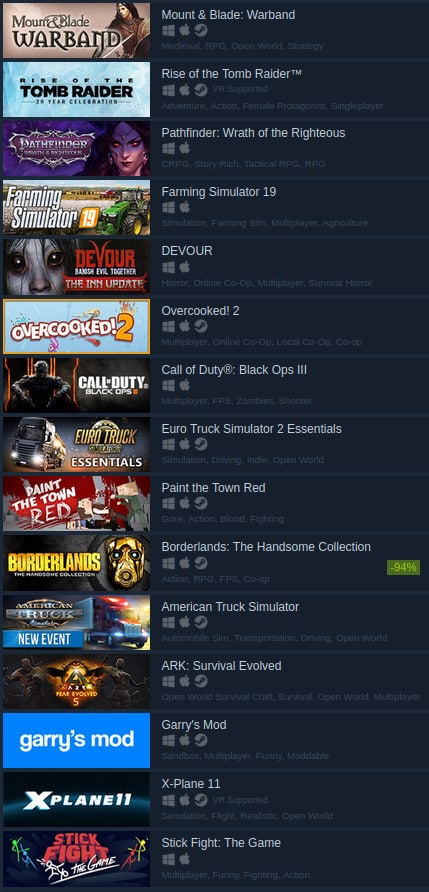Click the Windows icon under Farming Simulator 19
The image size is (429, 892).
pos(168,208)
